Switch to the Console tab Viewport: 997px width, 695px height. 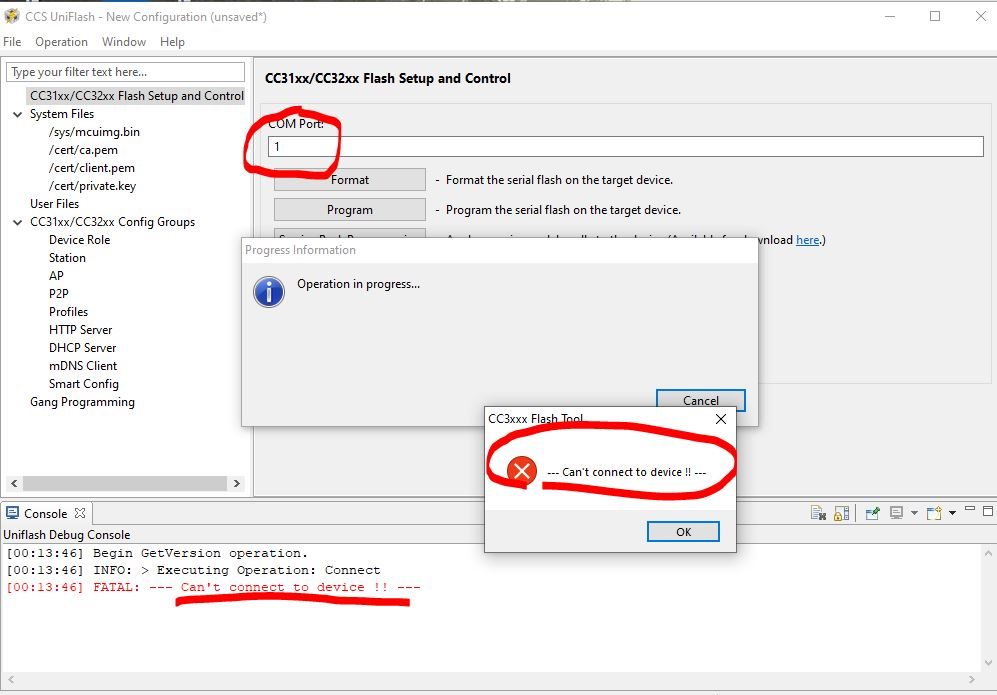[x=45, y=513]
